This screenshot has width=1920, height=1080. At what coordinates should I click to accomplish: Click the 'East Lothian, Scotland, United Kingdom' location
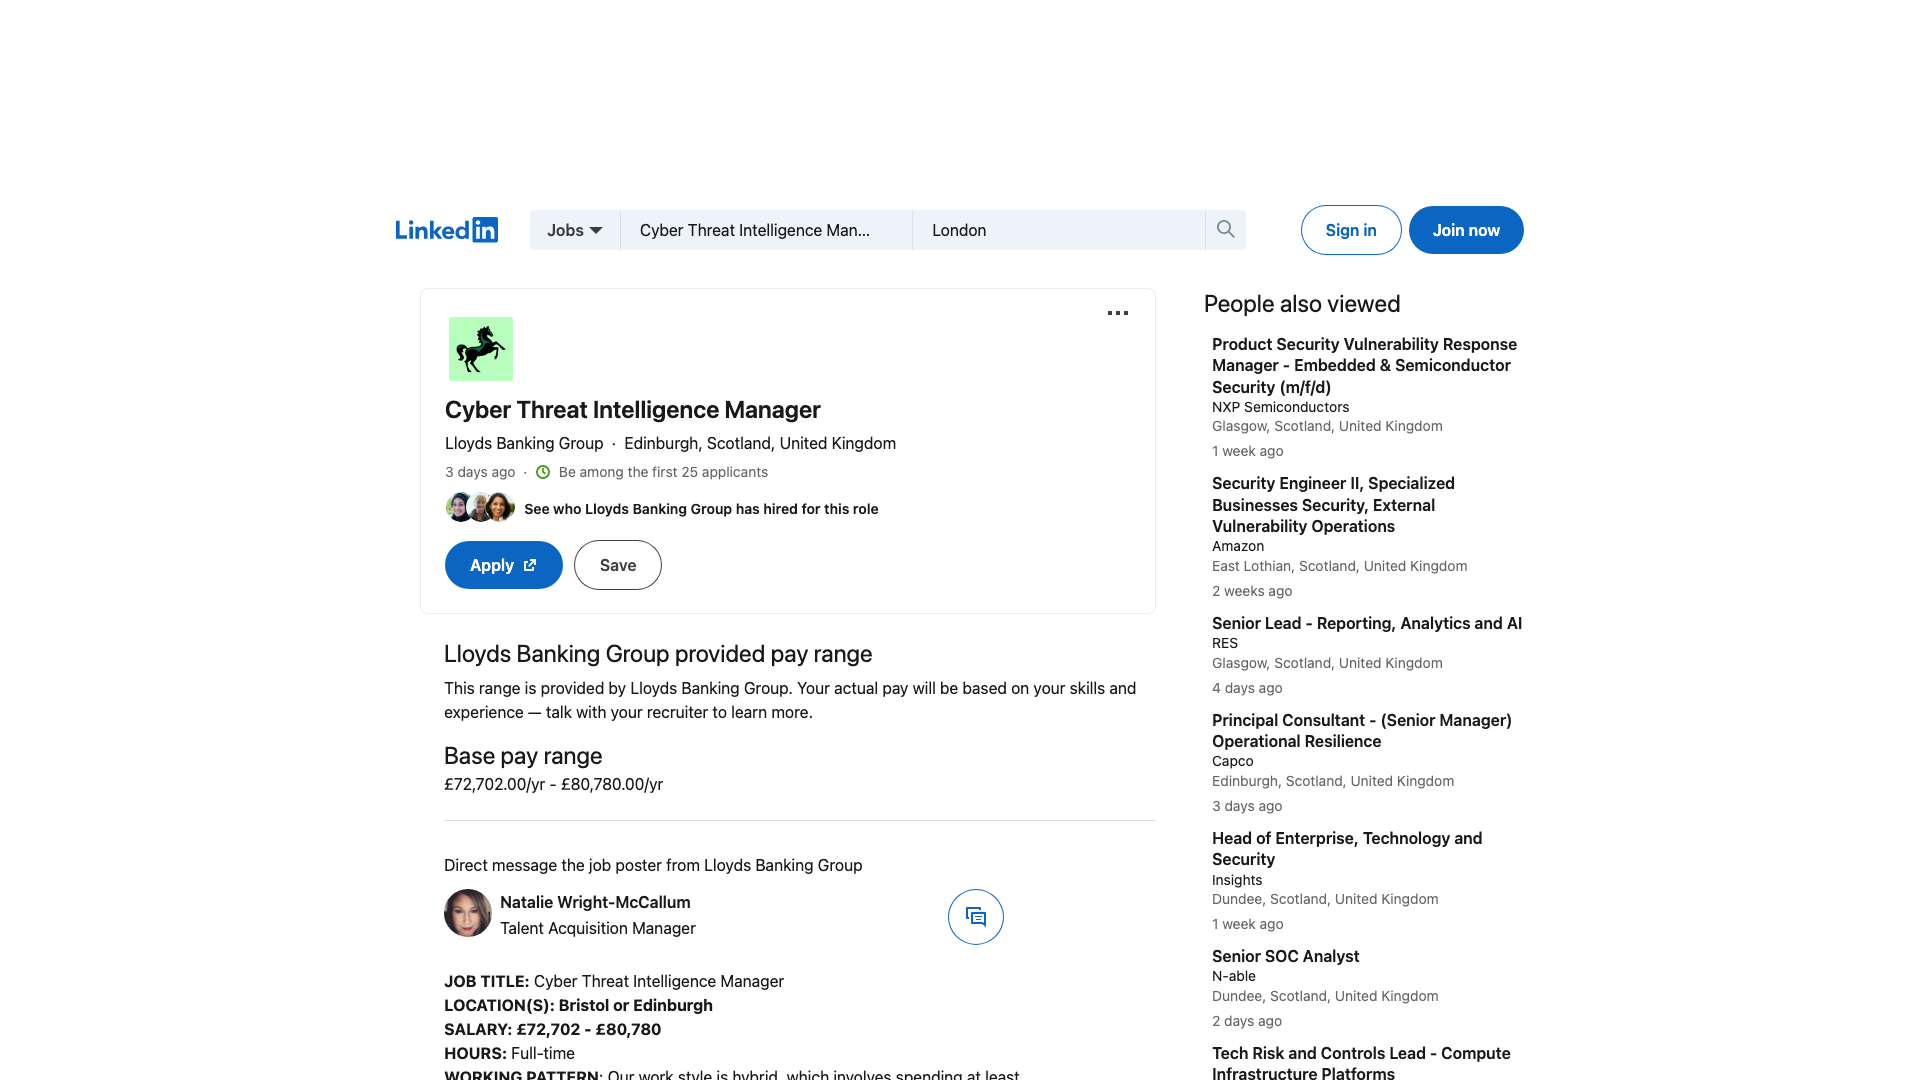click(1339, 566)
